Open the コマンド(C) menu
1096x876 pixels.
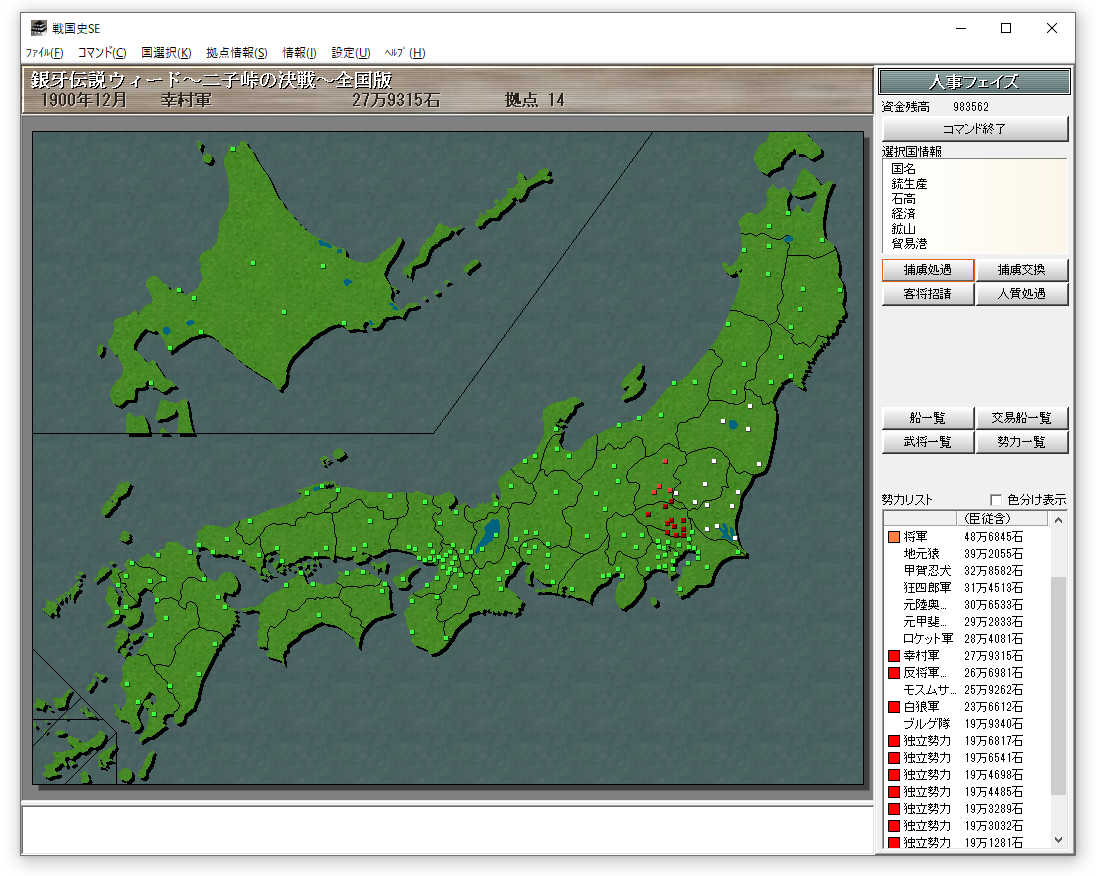[102, 53]
